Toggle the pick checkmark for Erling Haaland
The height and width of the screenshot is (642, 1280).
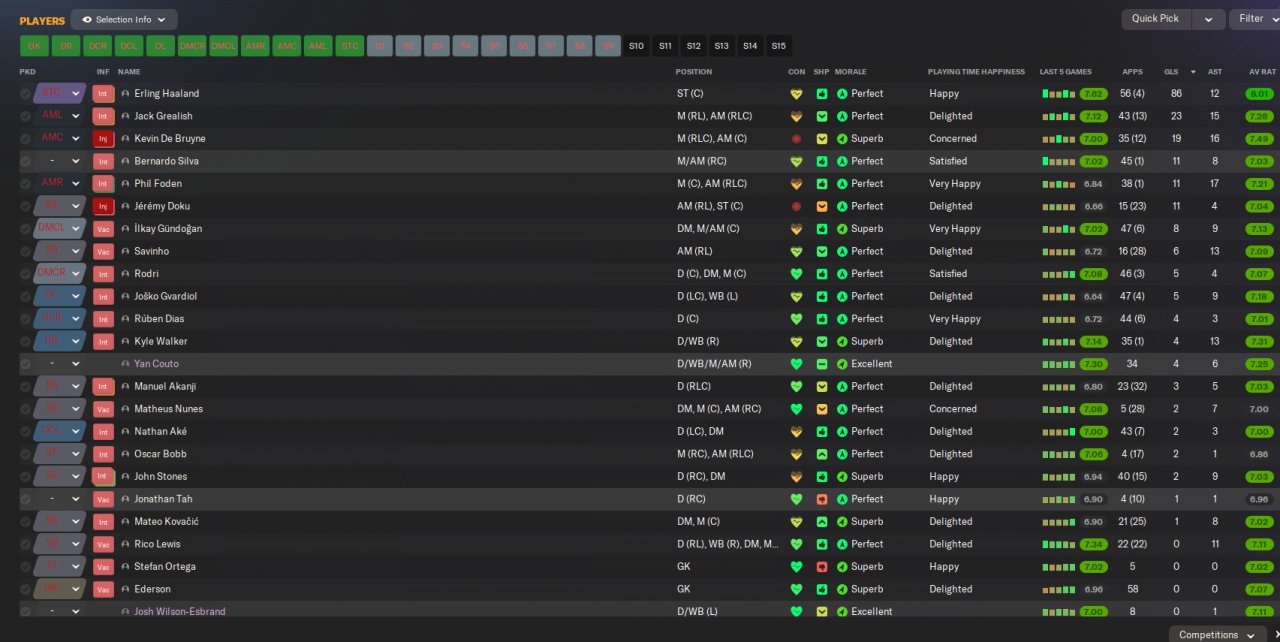(25, 94)
